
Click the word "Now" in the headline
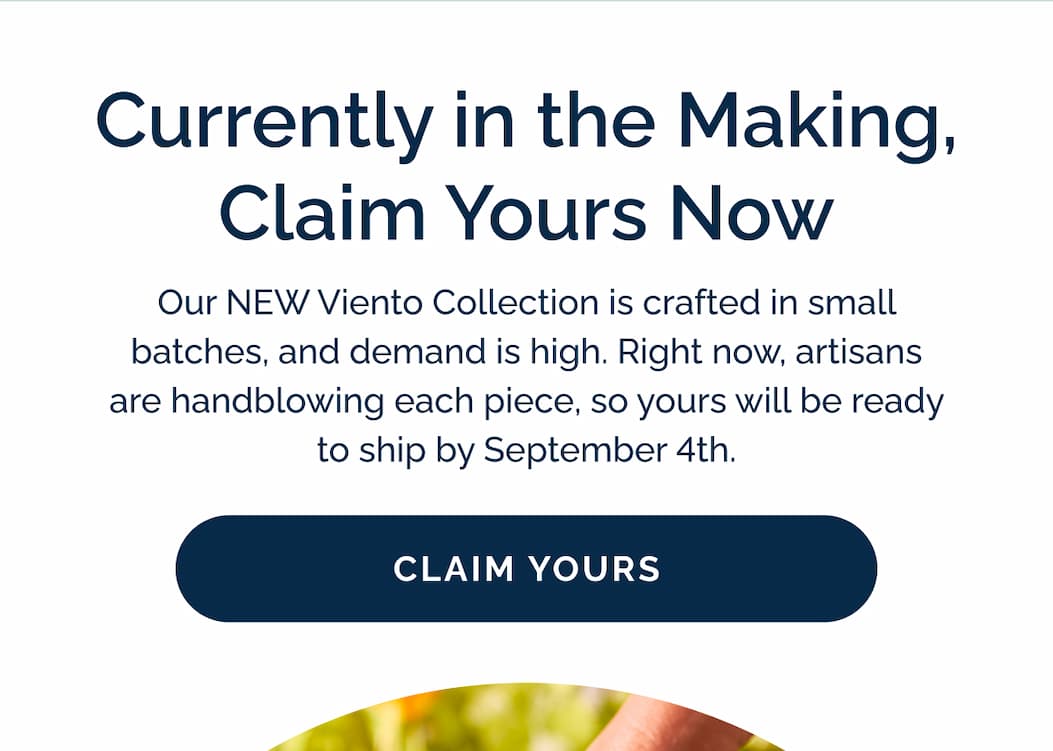coord(751,213)
